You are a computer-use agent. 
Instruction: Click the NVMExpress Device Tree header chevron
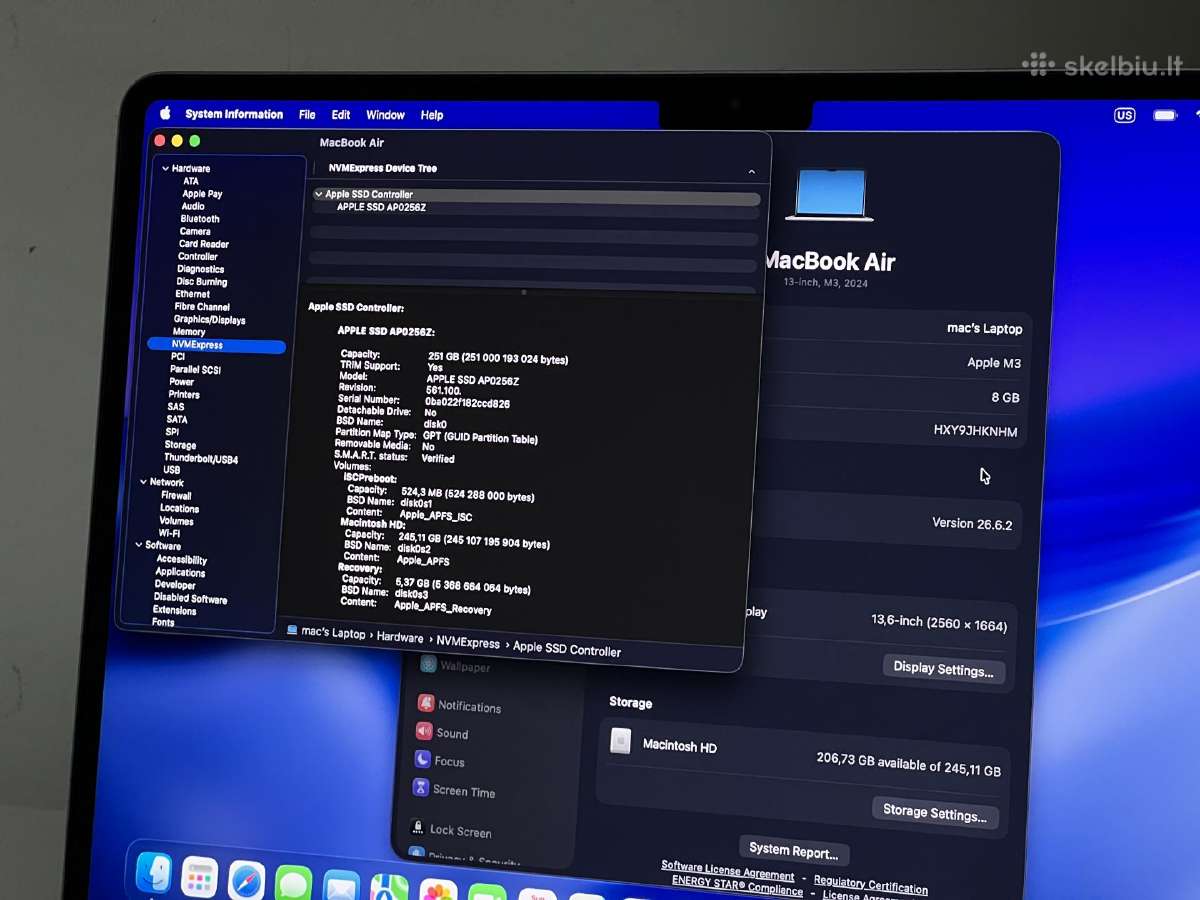point(752,172)
